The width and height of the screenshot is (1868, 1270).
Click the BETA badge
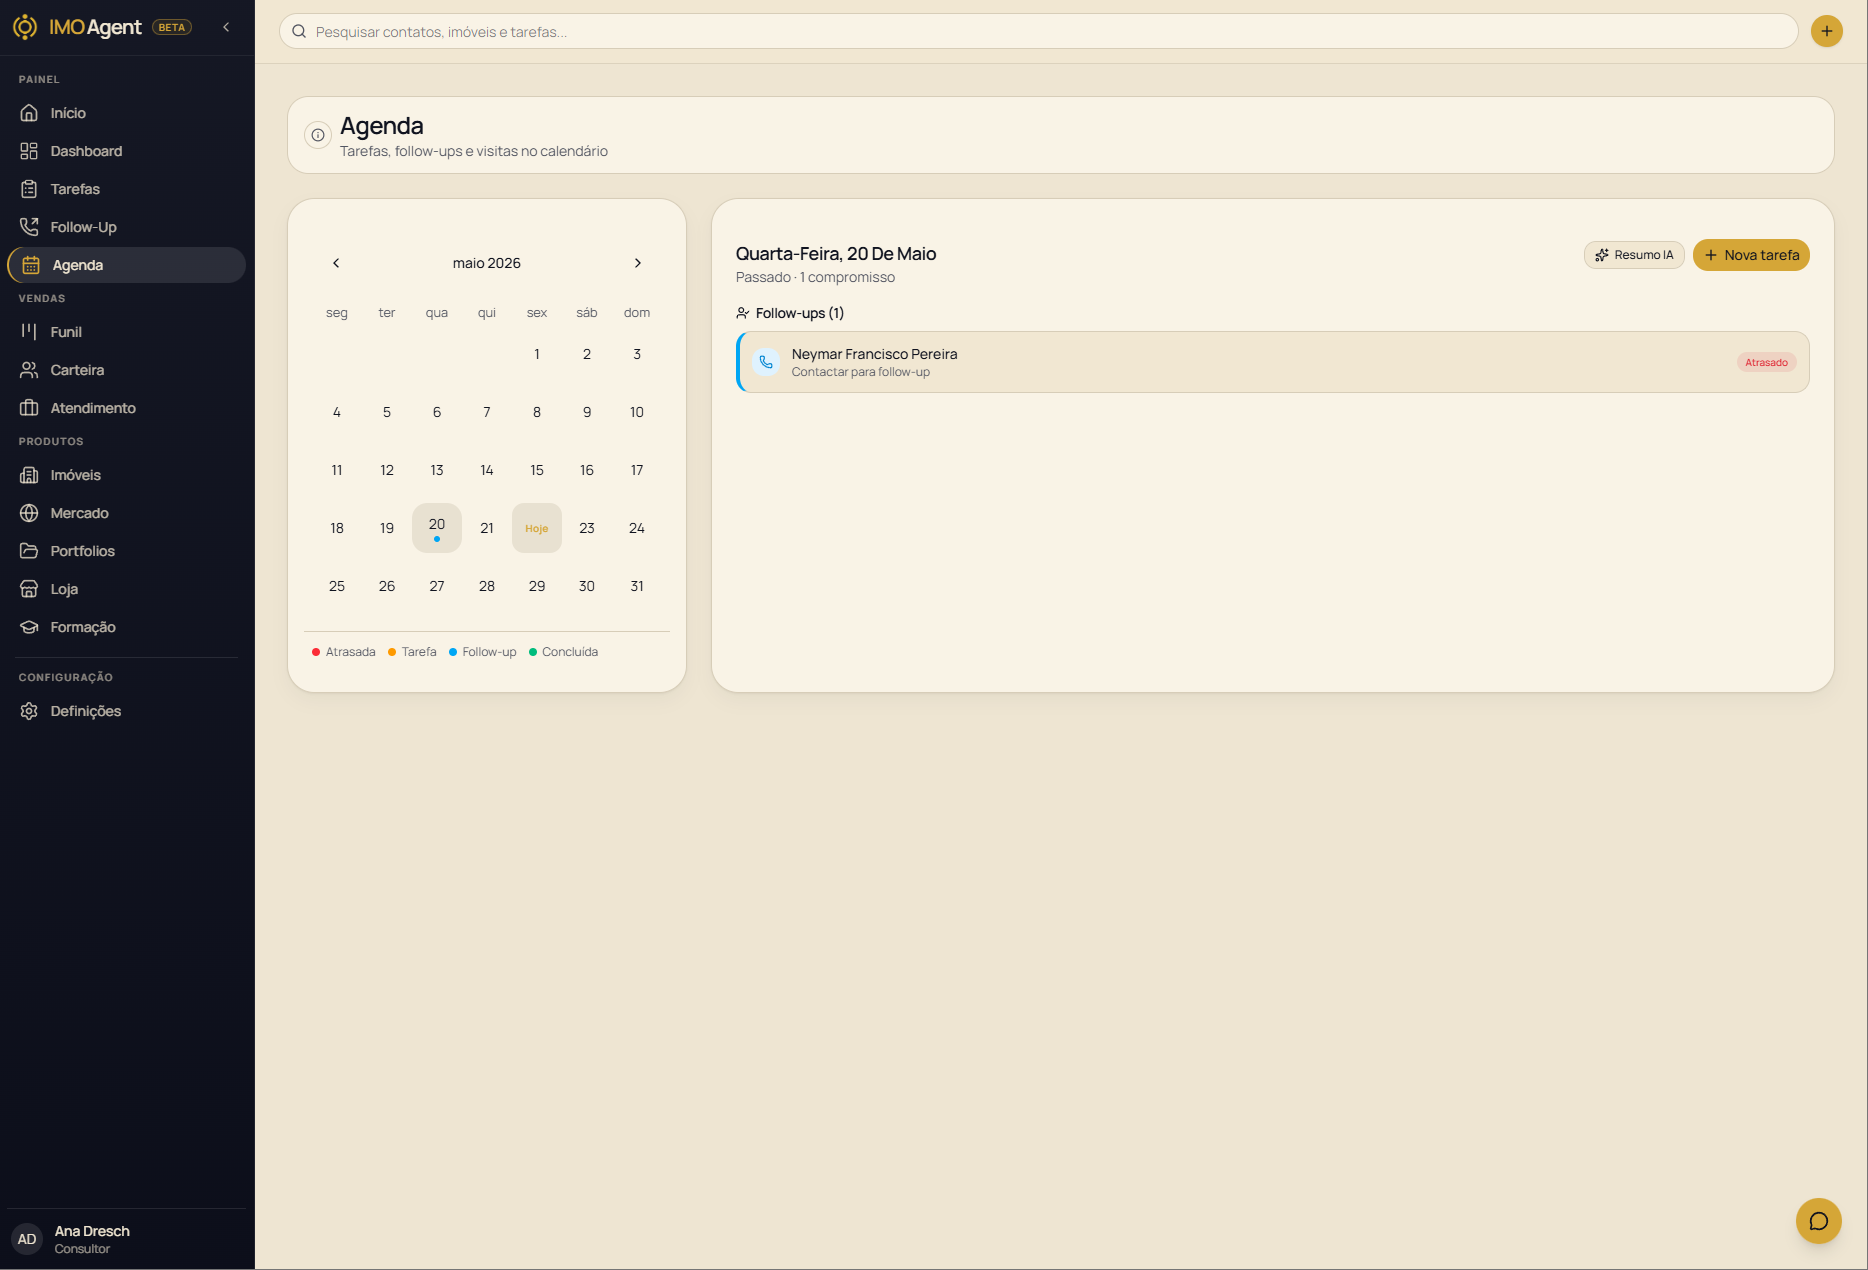pos(172,27)
